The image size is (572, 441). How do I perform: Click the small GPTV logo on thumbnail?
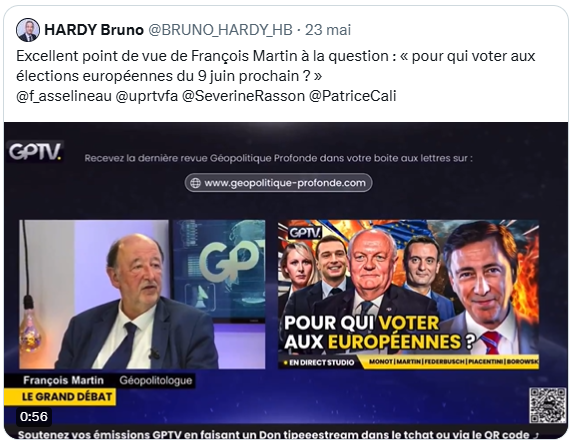(305, 233)
